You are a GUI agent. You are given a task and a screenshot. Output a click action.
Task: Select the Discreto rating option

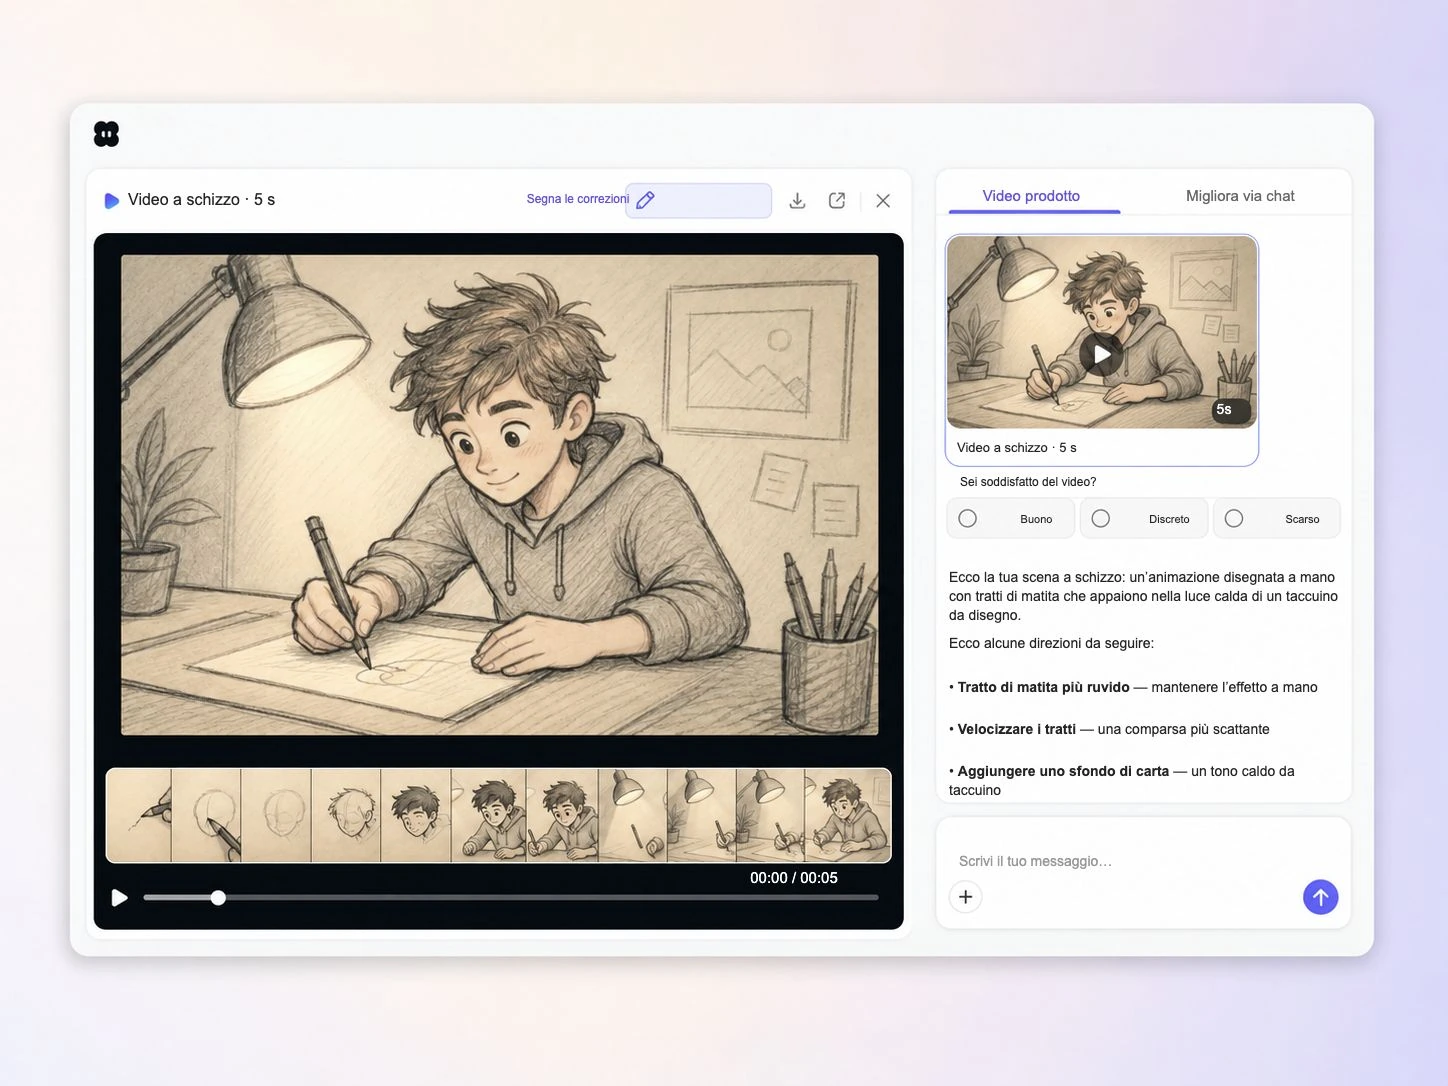click(1144, 519)
